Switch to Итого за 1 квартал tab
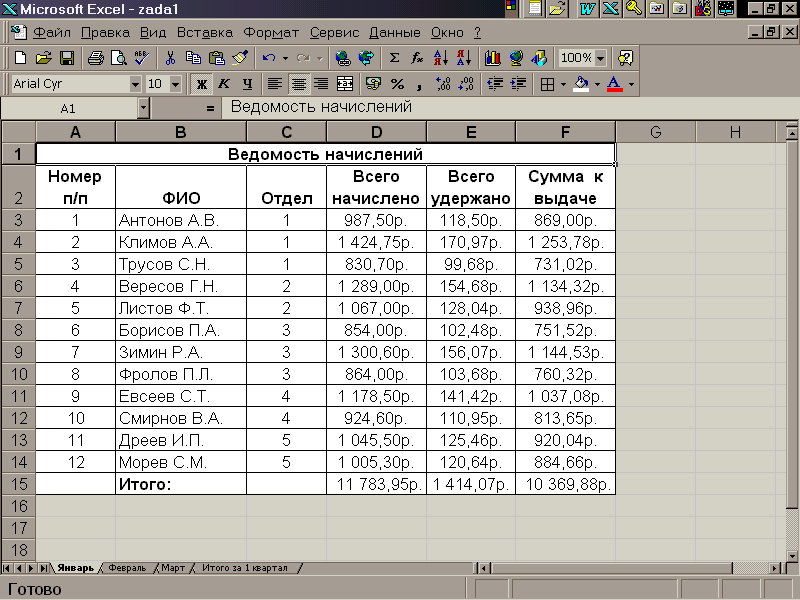This screenshot has height=600, width=800. click(245, 568)
